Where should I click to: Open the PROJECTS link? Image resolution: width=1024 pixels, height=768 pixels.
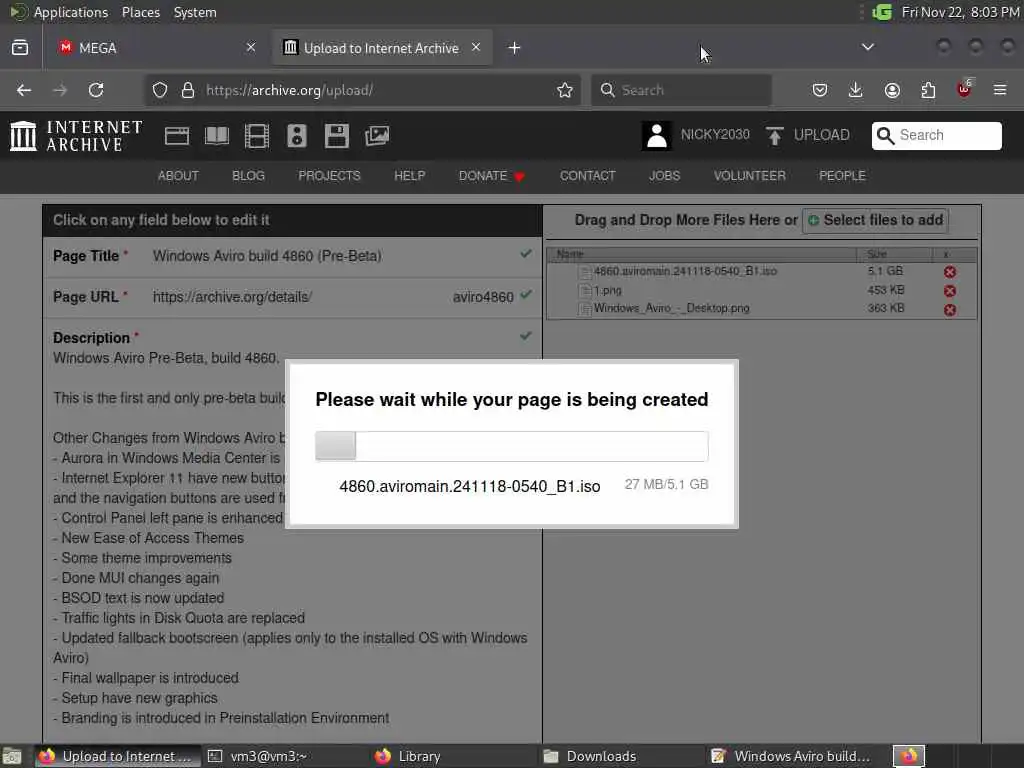(329, 176)
